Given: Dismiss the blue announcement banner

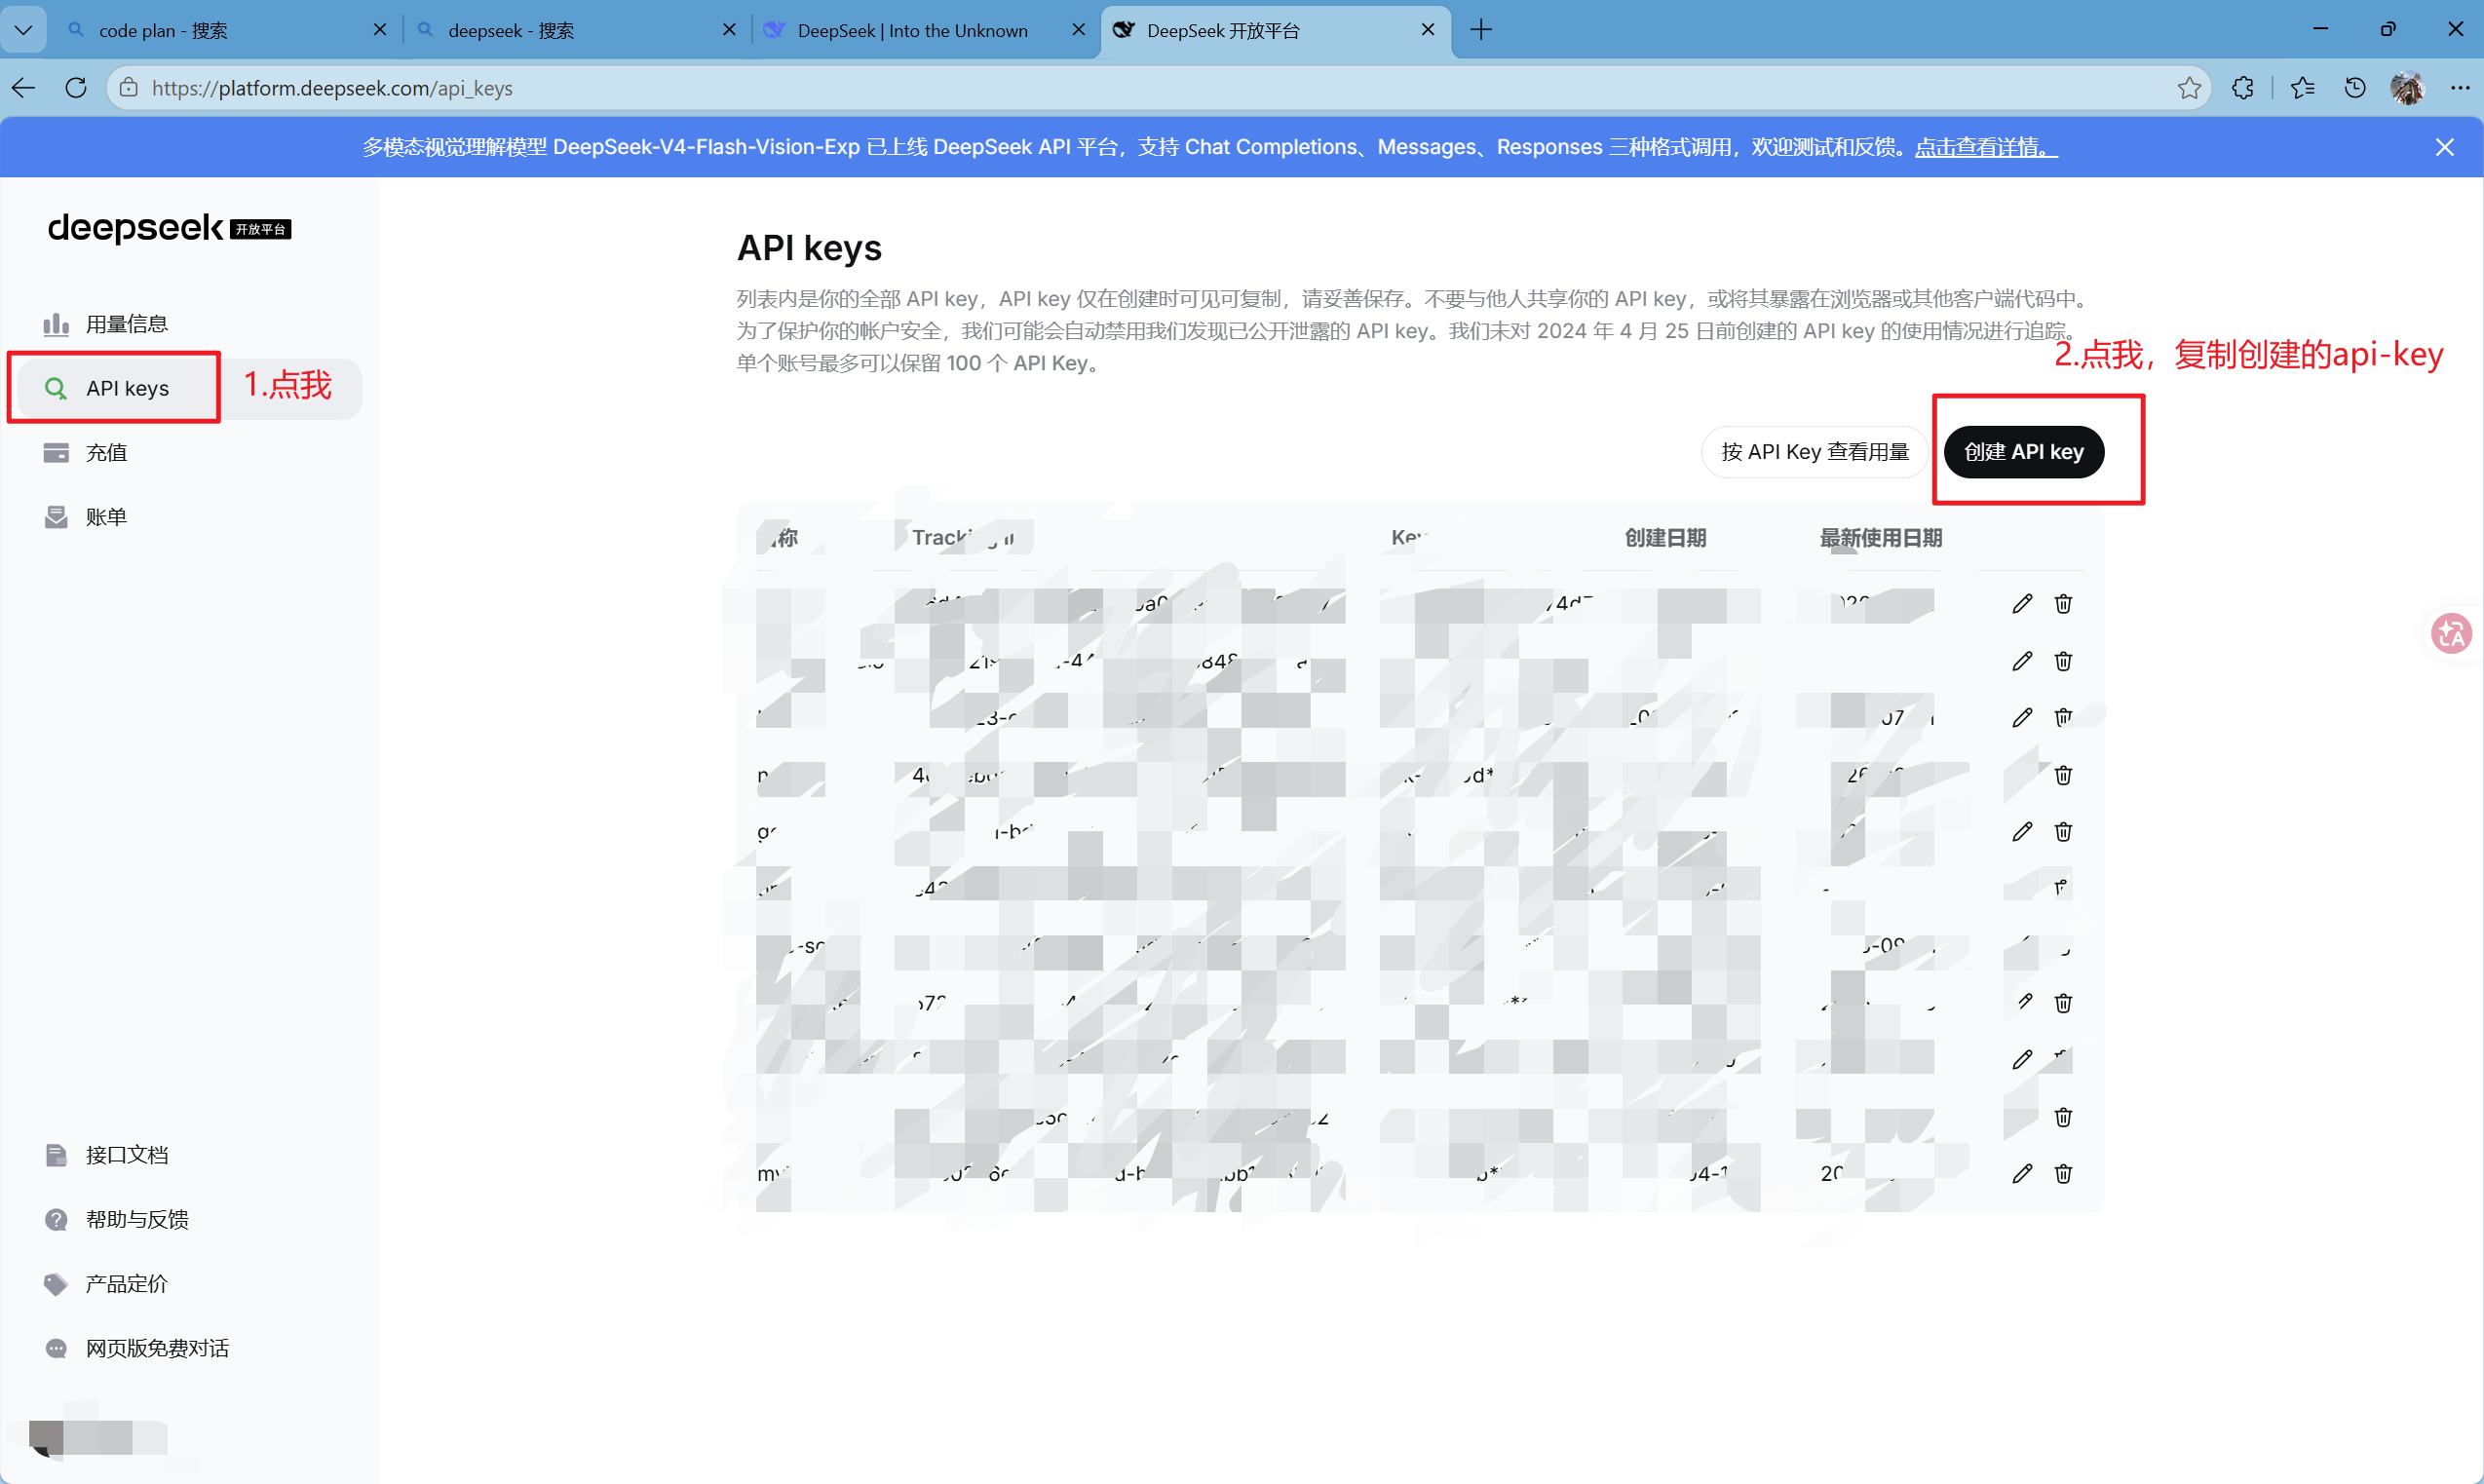Looking at the screenshot, I should click(x=2445, y=147).
